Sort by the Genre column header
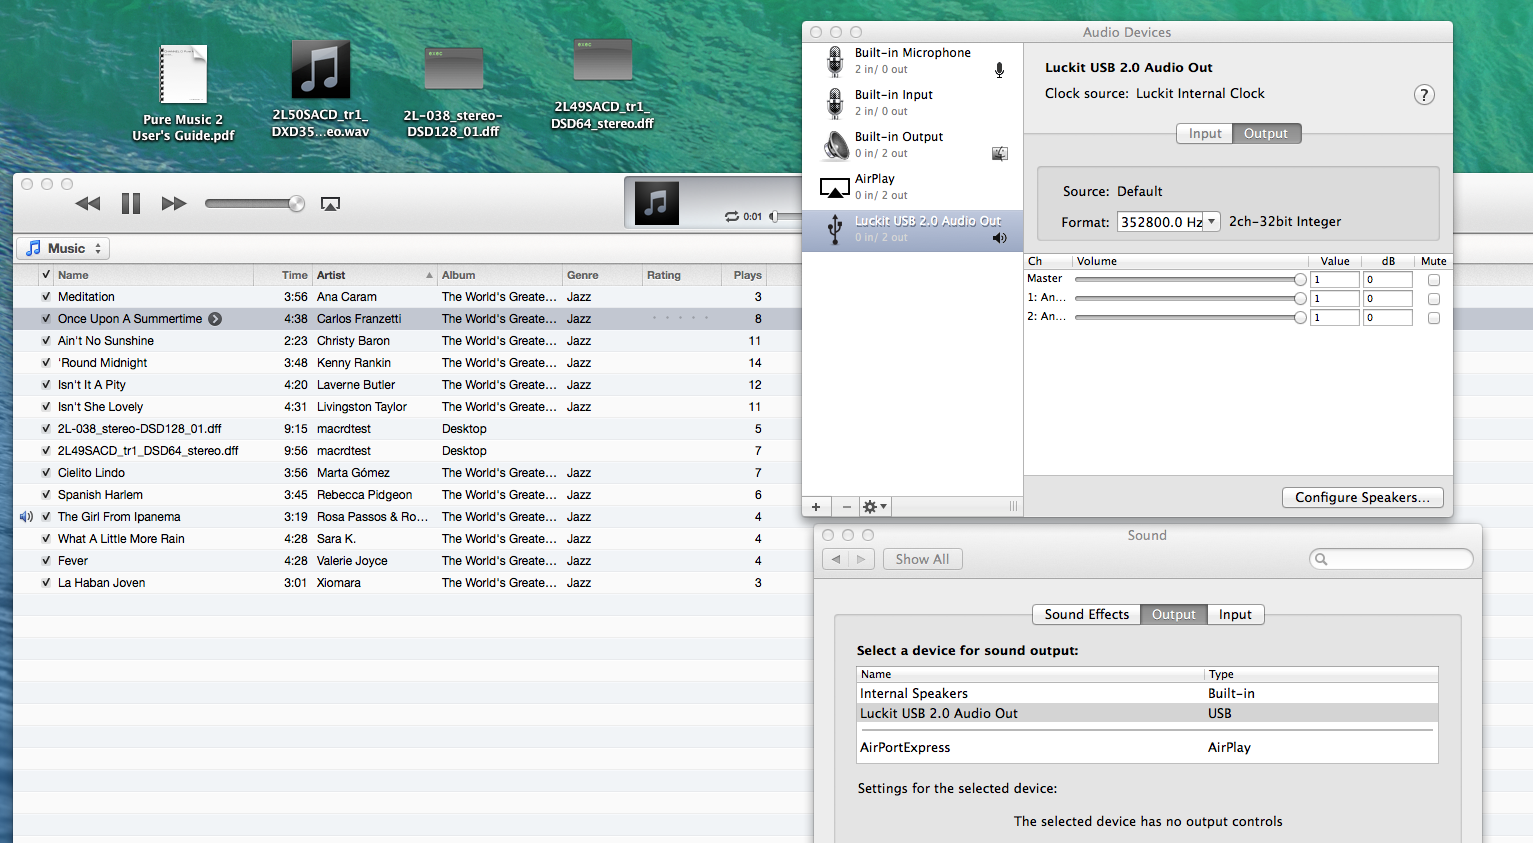The height and width of the screenshot is (843, 1533). point(602,275)
